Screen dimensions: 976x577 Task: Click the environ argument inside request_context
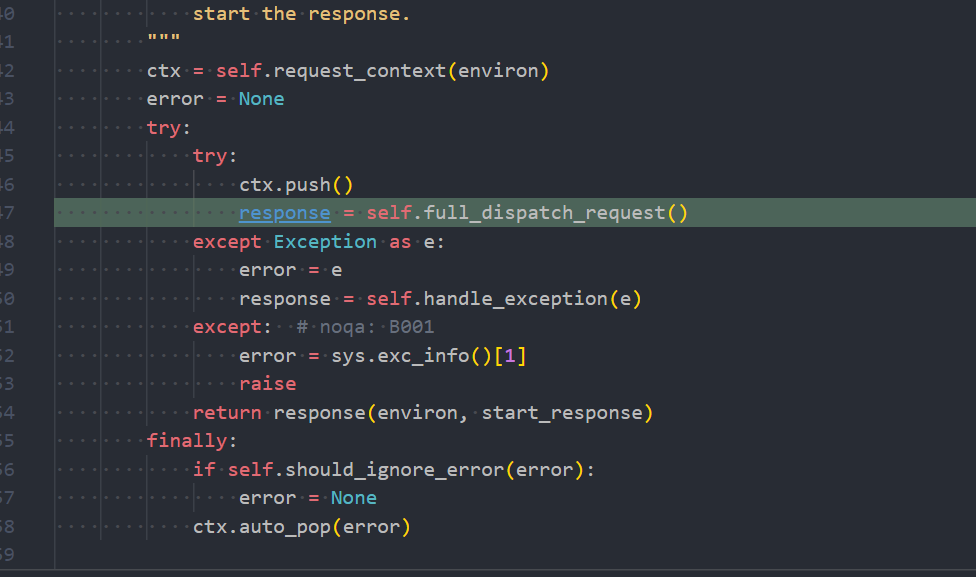[499, 71]
